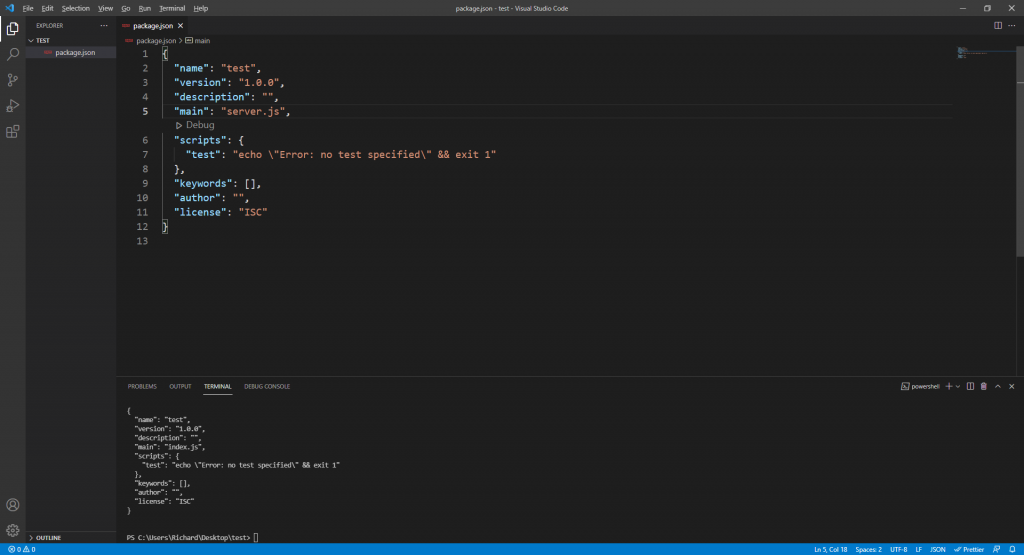Click the VS Code logo icon
The width and height of the screenshot is (1024, 555).
[9, 8]
